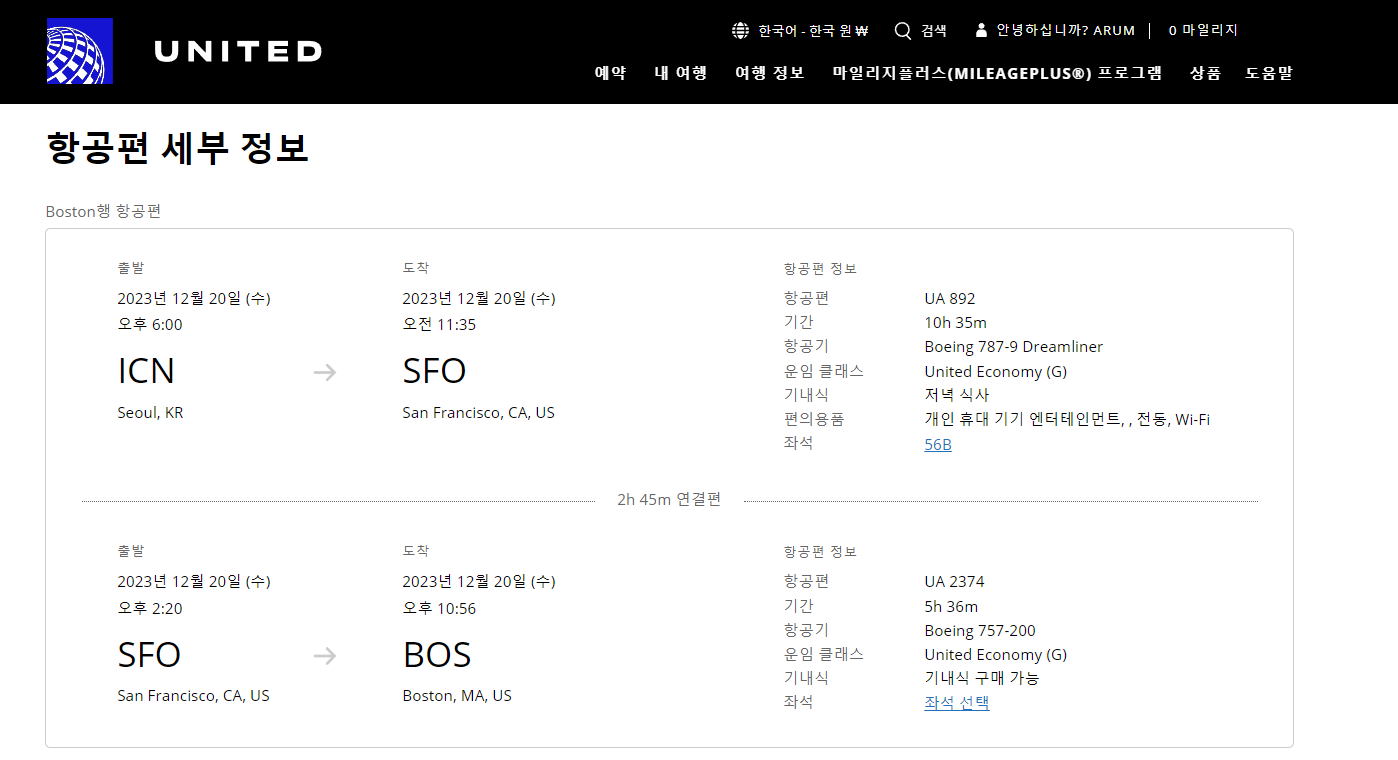This screenshot has height=760, width=1398.
Task: Click the person account icon
Action: (981, 30)
